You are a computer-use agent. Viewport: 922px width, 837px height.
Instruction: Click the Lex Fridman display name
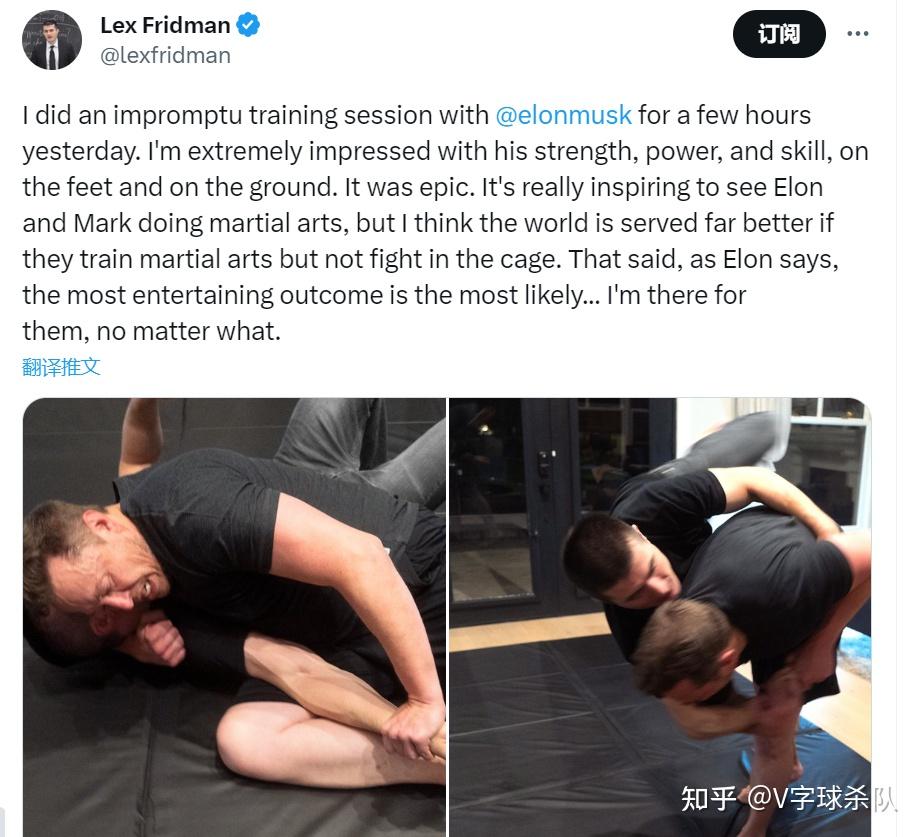pyautogui.click(x=165, y=25)
